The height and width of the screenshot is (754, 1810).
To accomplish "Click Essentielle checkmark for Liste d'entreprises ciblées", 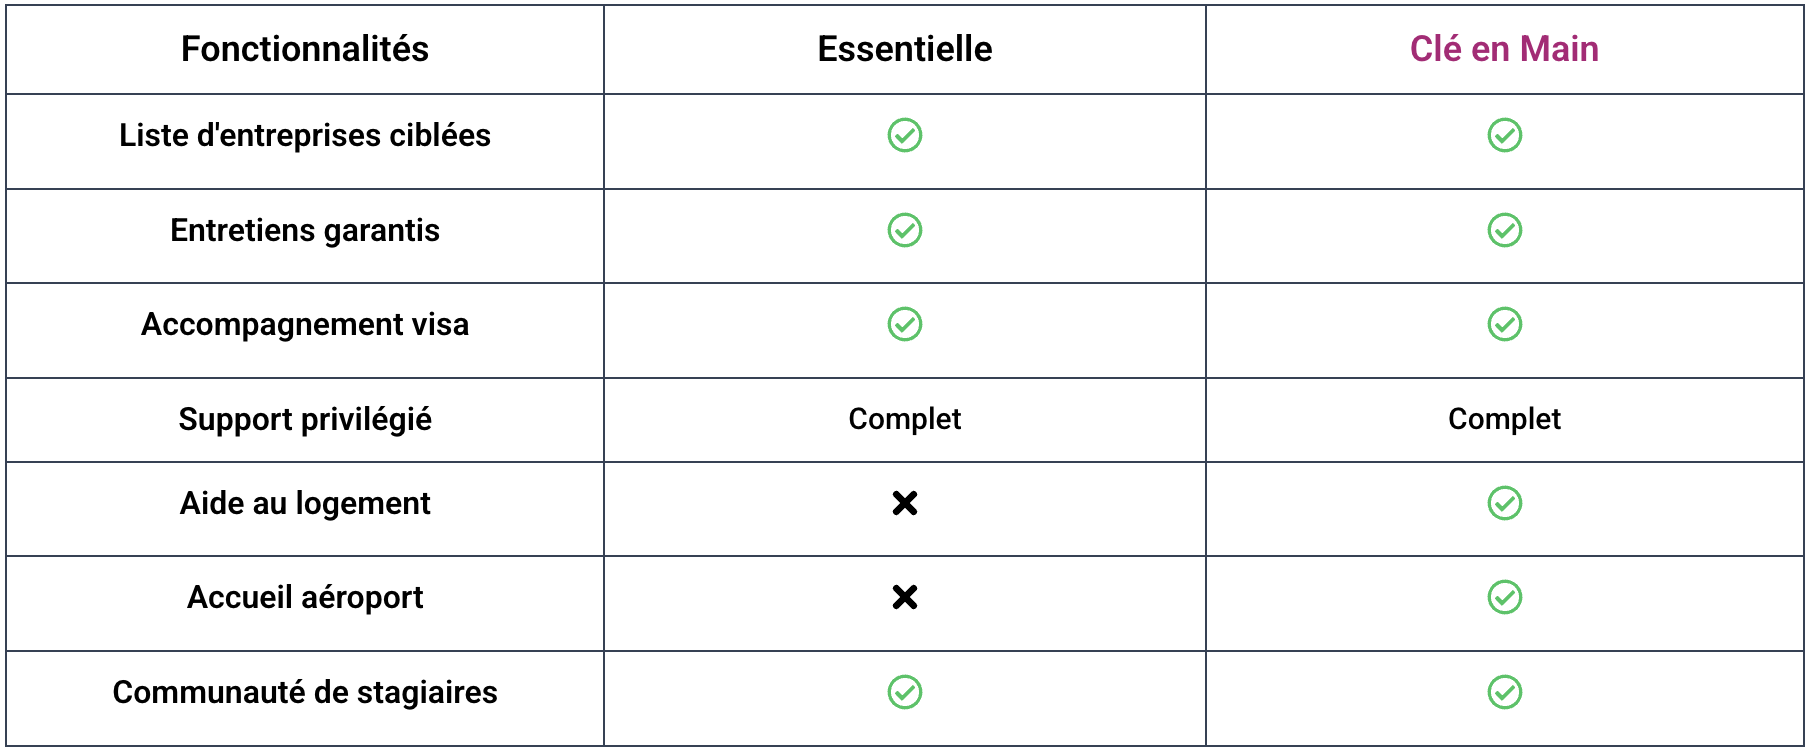I will 904,135.
